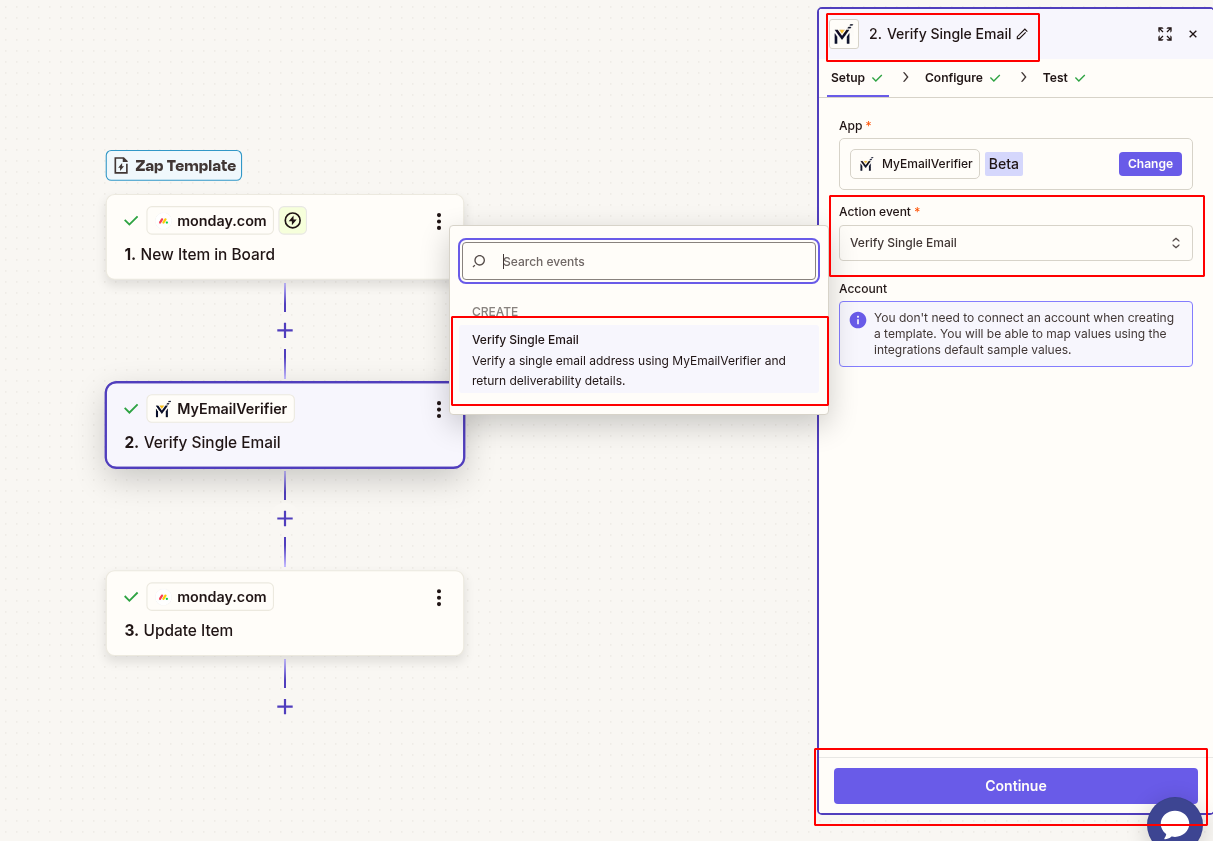1213x841 pixels.
Task: Click the MyEmailVerifier logo in the panel header
Action: (x=843, y=33)
